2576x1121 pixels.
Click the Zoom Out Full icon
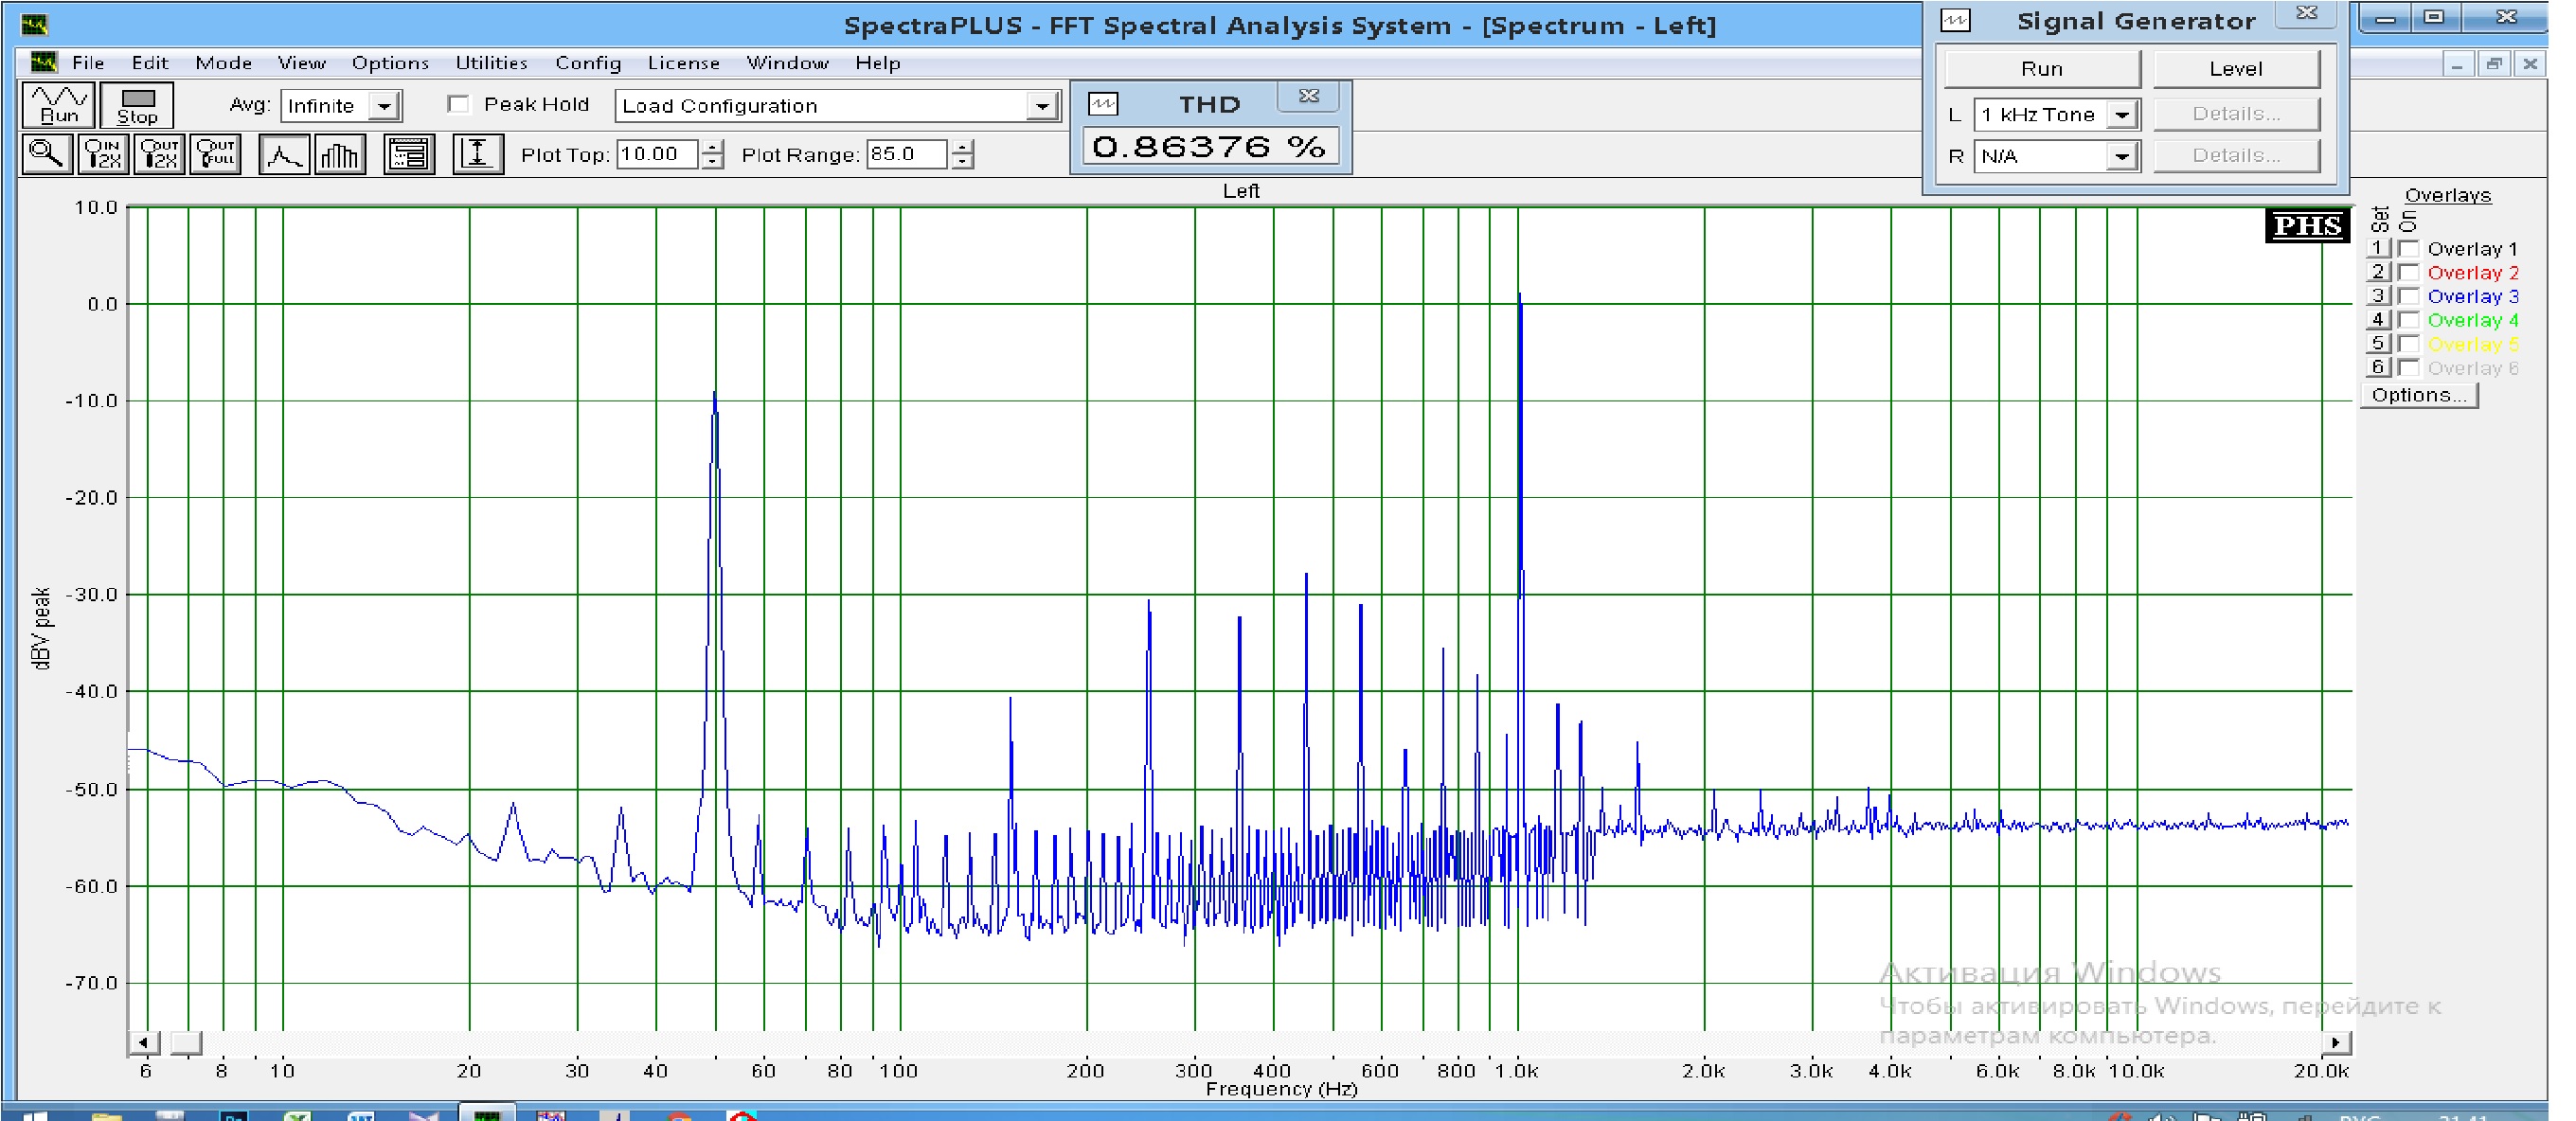(215, 155)
